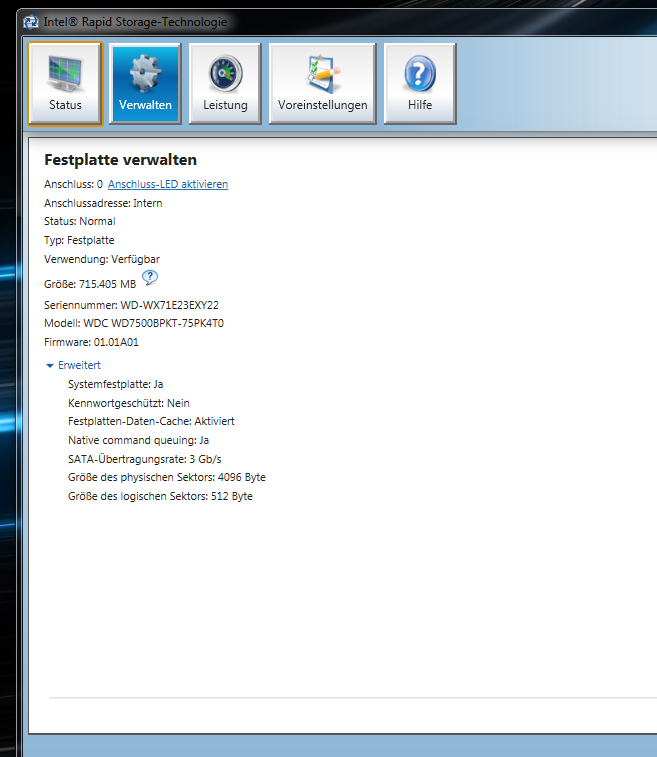Select the Größe des physischen Sektors line
Image resolution: width=657 pixels, height=757 pixels.
pos(166,478)
